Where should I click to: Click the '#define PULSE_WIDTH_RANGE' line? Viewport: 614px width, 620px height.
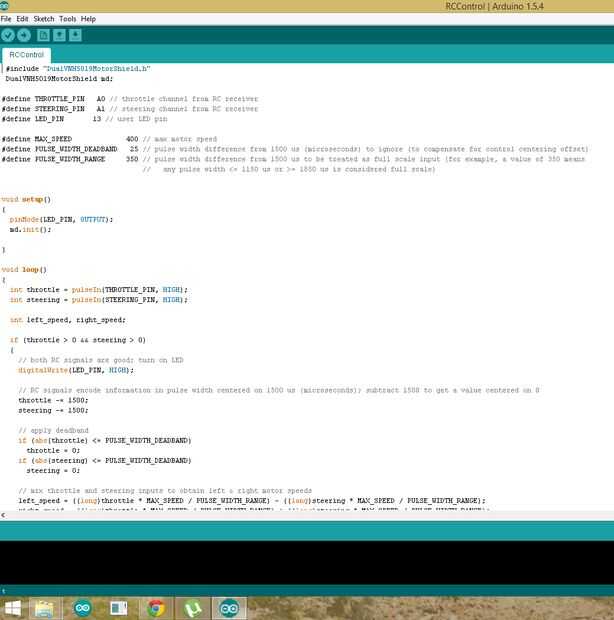click(x=293, y=159)
